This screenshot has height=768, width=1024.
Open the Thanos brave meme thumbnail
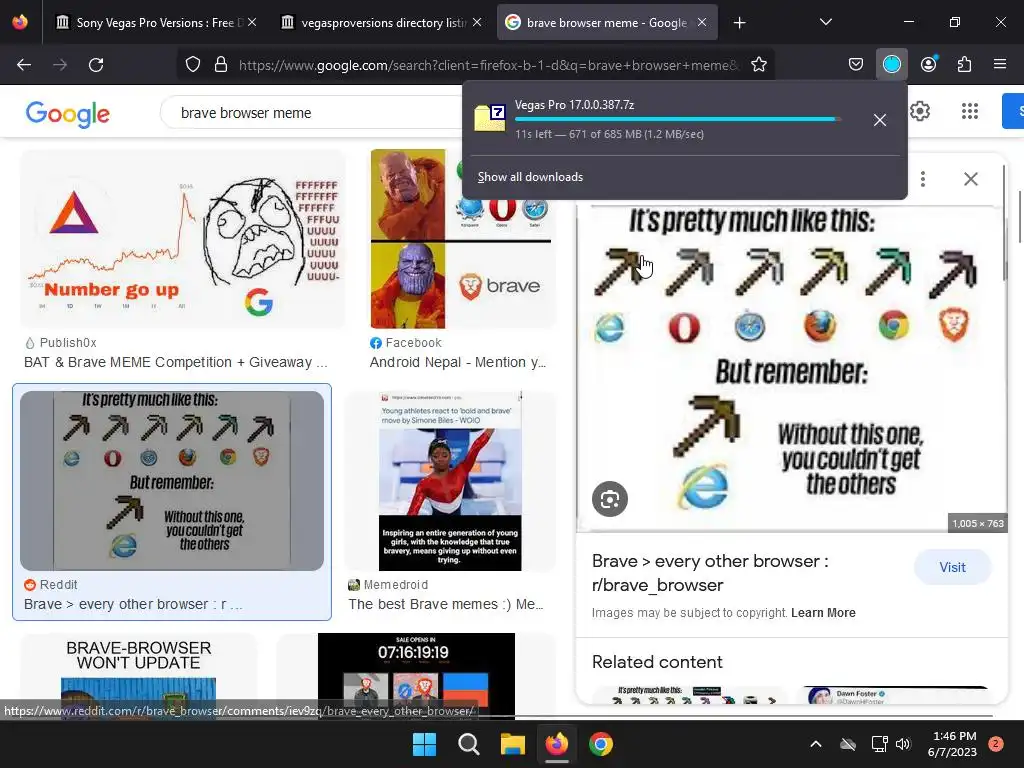[x=462, y=238]
